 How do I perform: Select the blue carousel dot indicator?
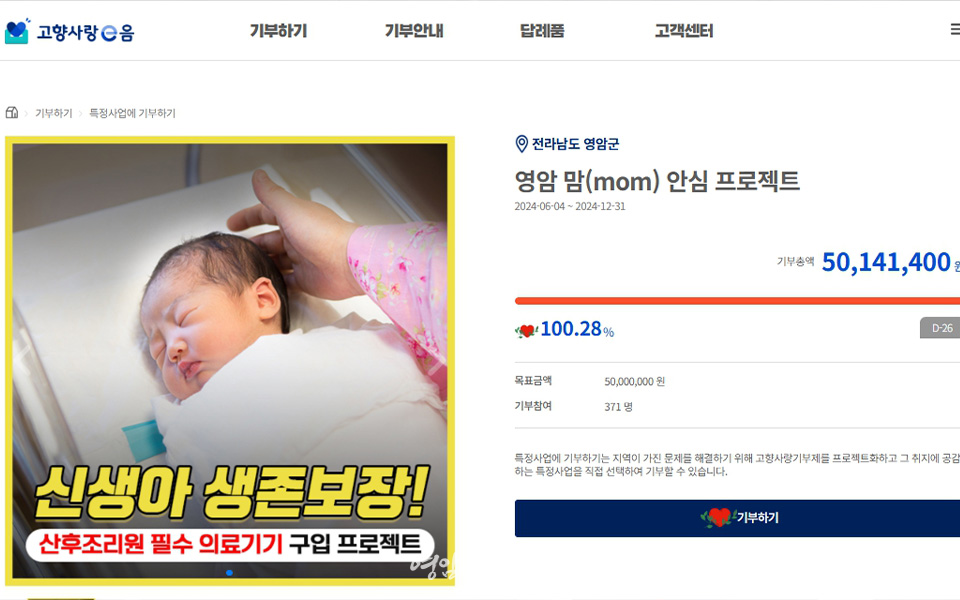click(x=229, y=573)
